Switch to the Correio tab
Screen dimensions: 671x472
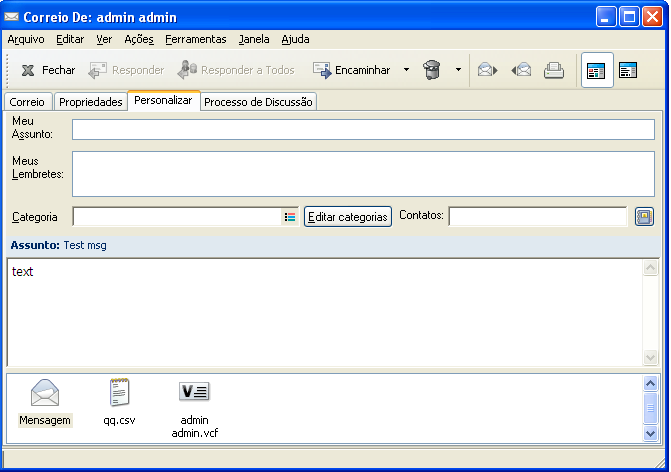27,102
